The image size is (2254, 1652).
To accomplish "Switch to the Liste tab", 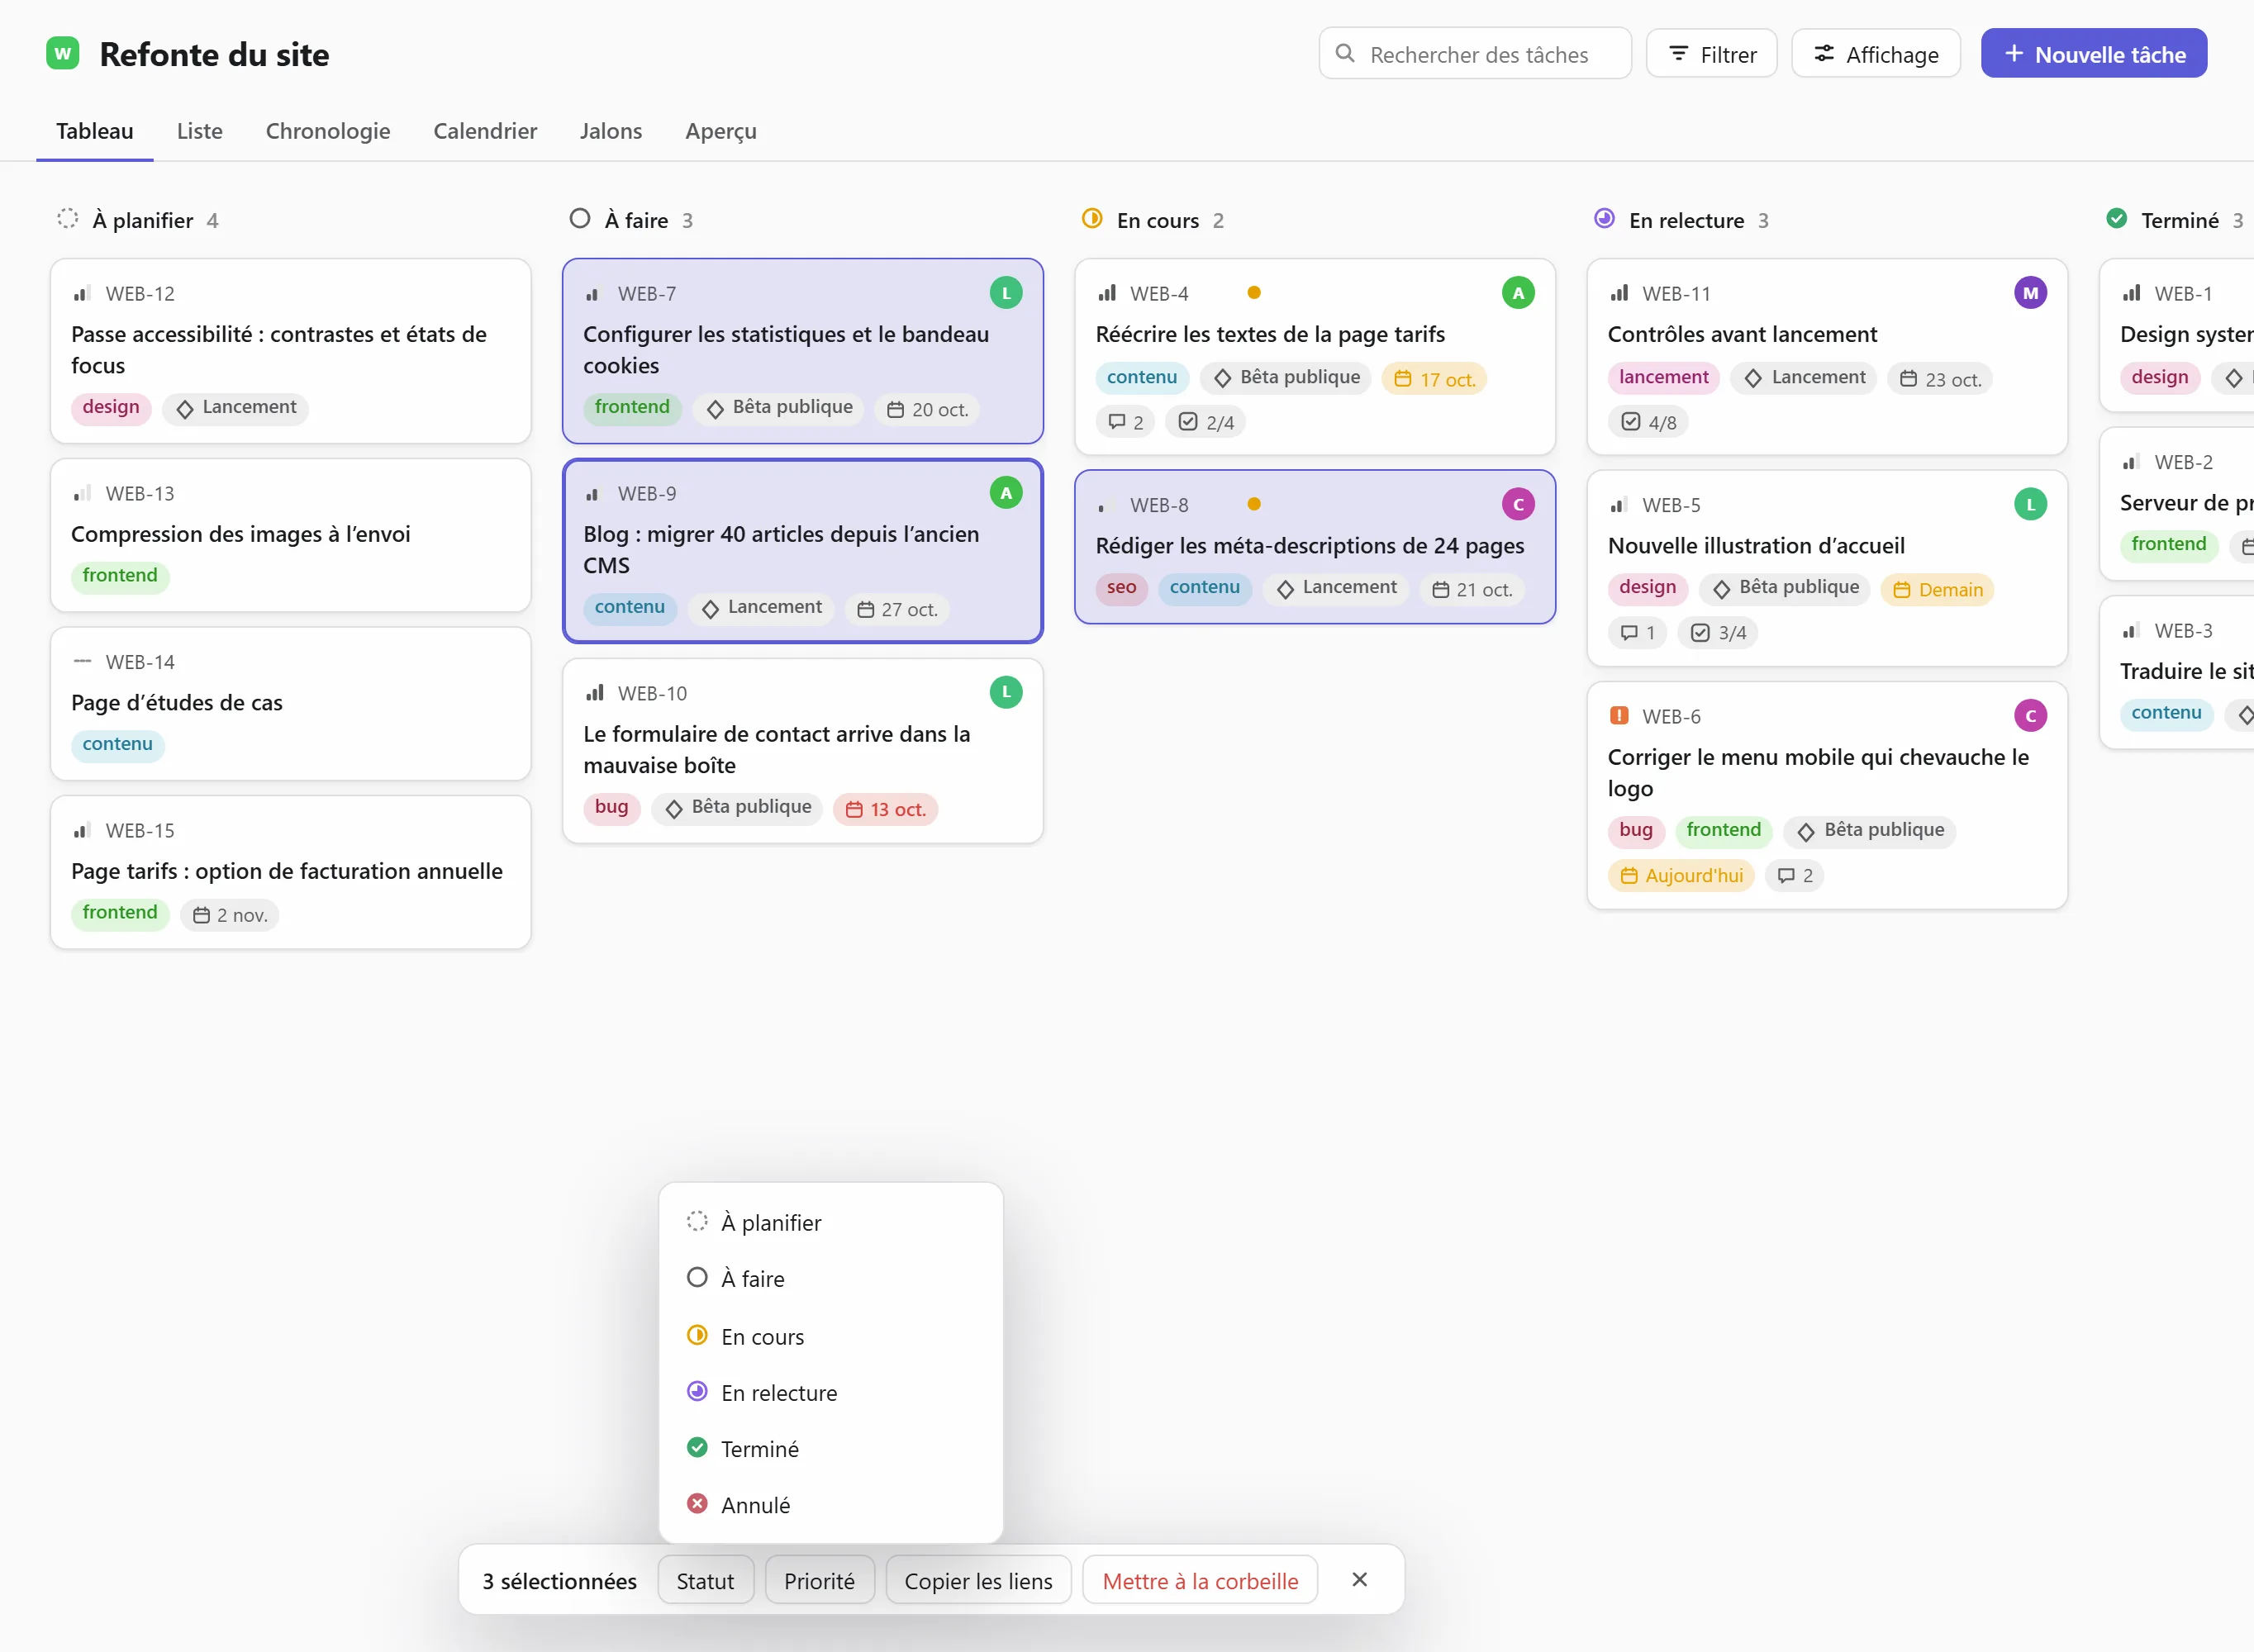I will point(200,131).
